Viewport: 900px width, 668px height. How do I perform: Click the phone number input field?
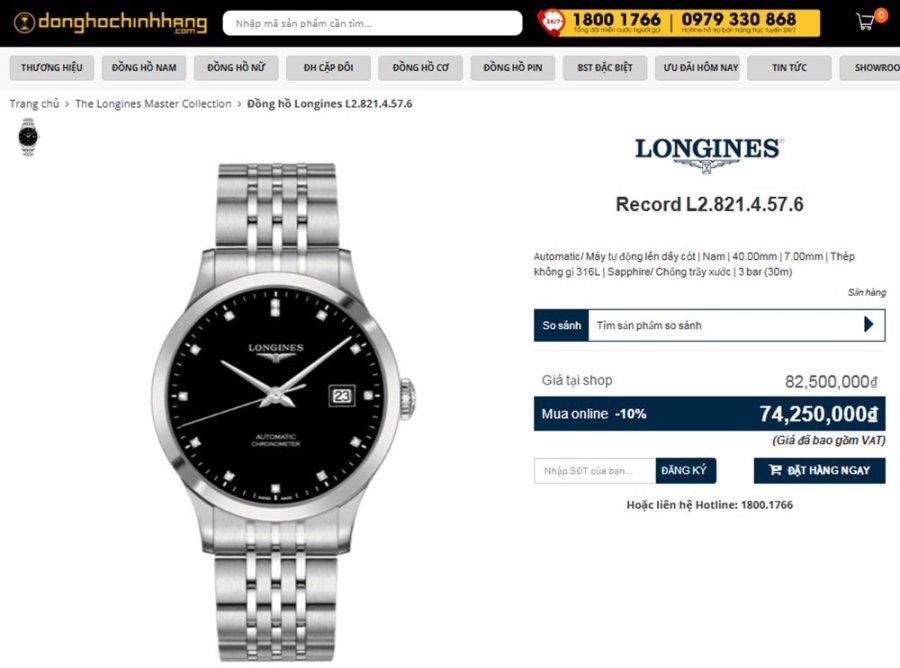coord(595,471)
